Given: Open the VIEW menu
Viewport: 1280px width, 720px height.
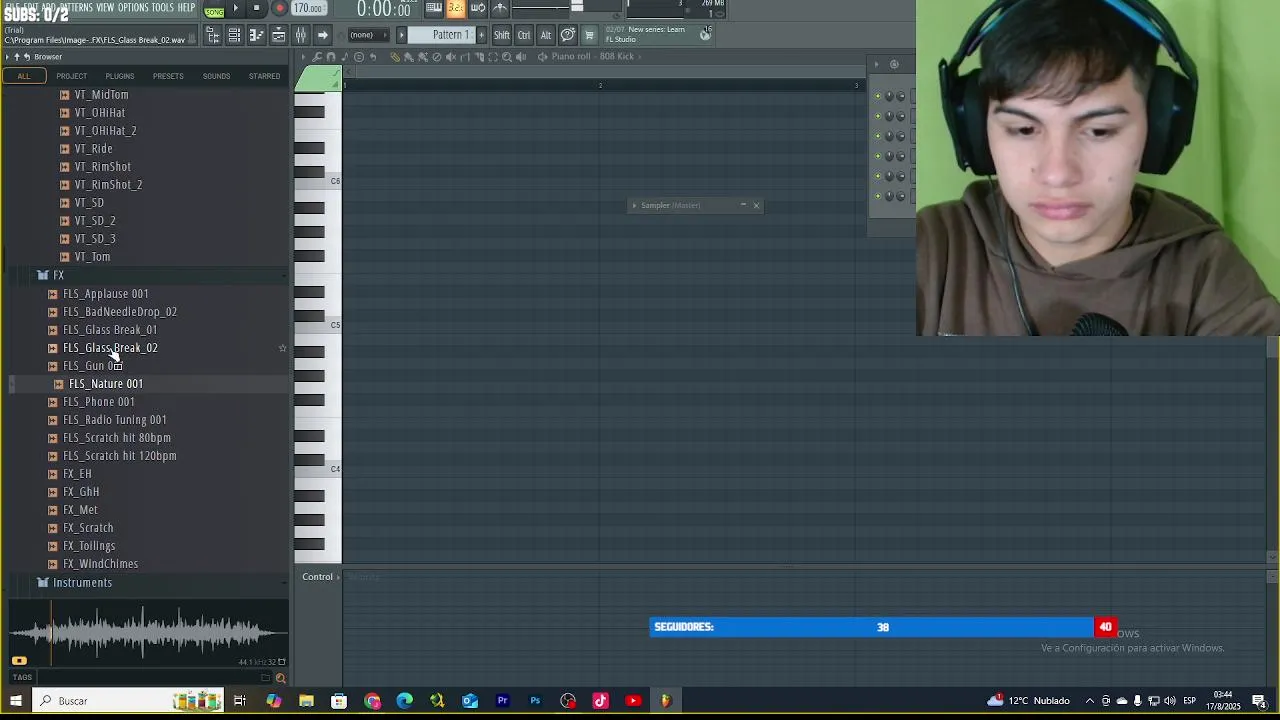Looking at the screenshot, I should coord(105,7).
